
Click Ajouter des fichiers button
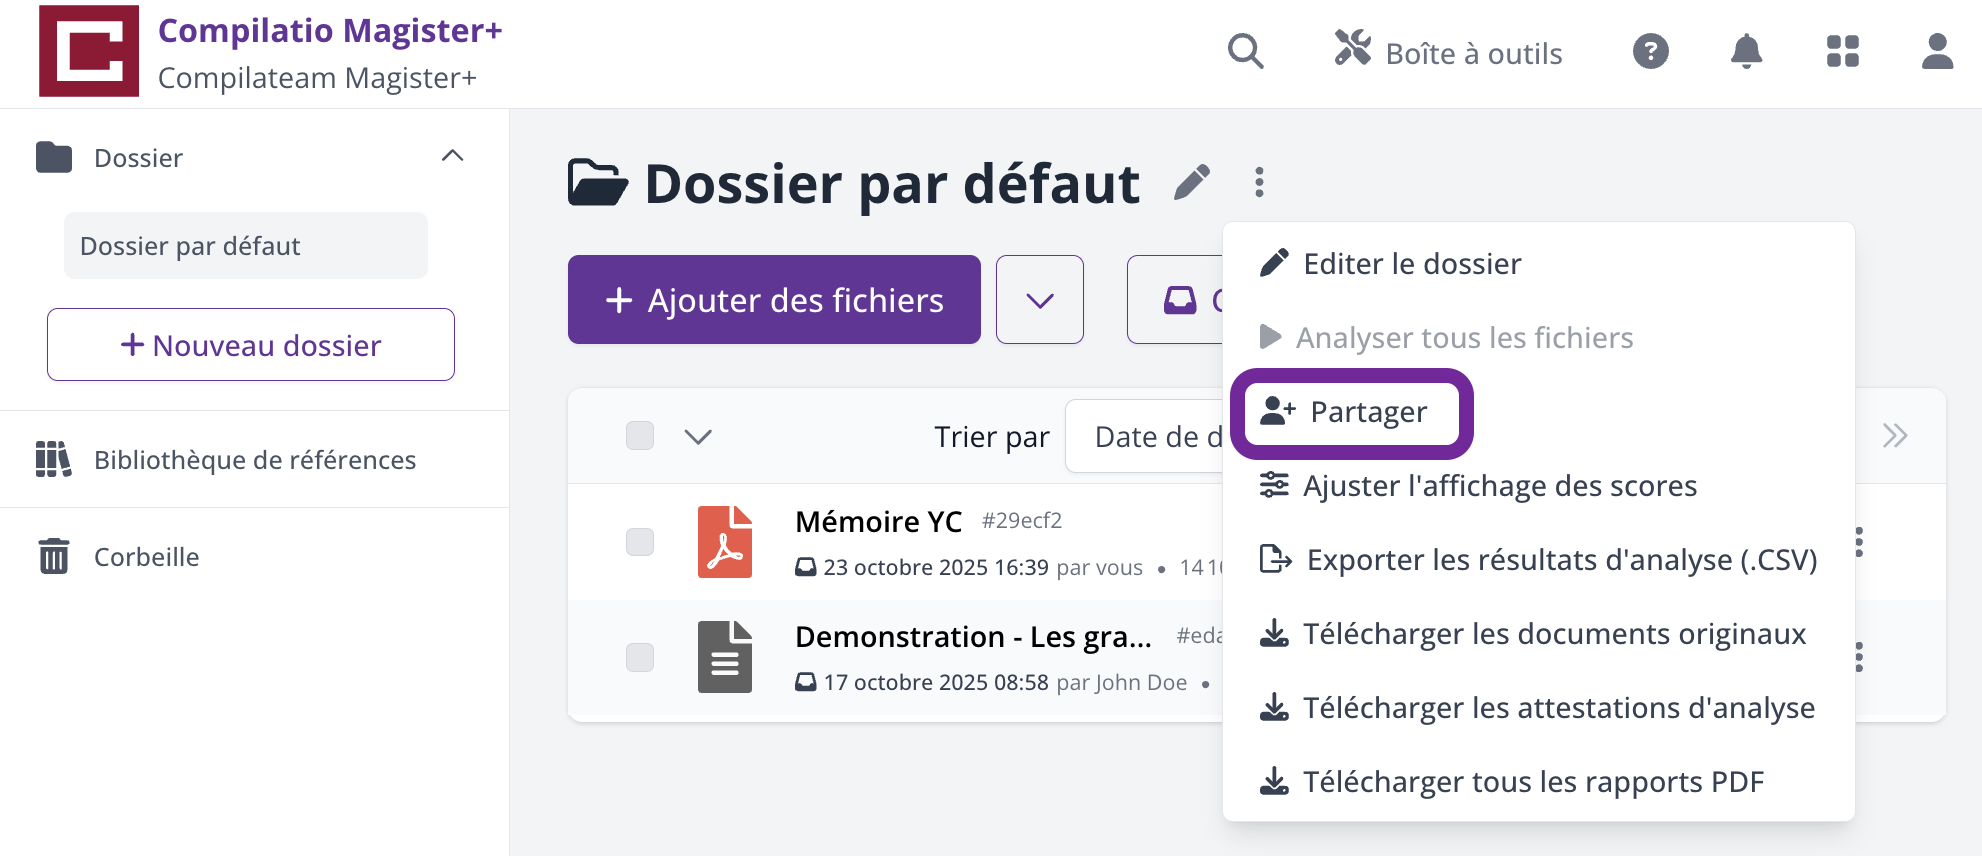click(774, 300)
